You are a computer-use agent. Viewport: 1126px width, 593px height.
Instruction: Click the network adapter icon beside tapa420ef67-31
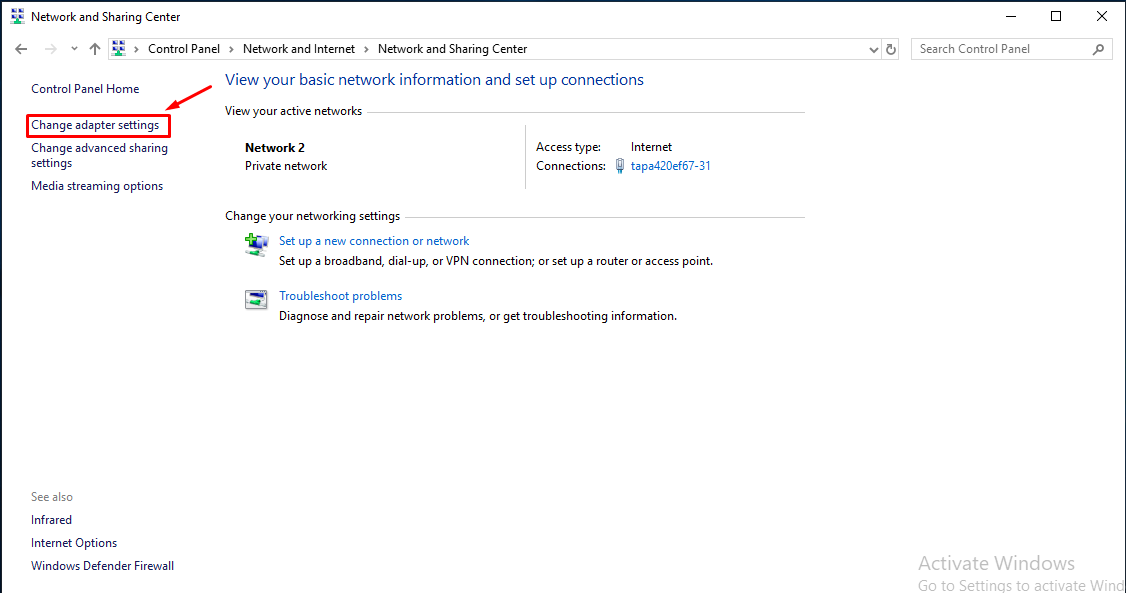[620, 166]
